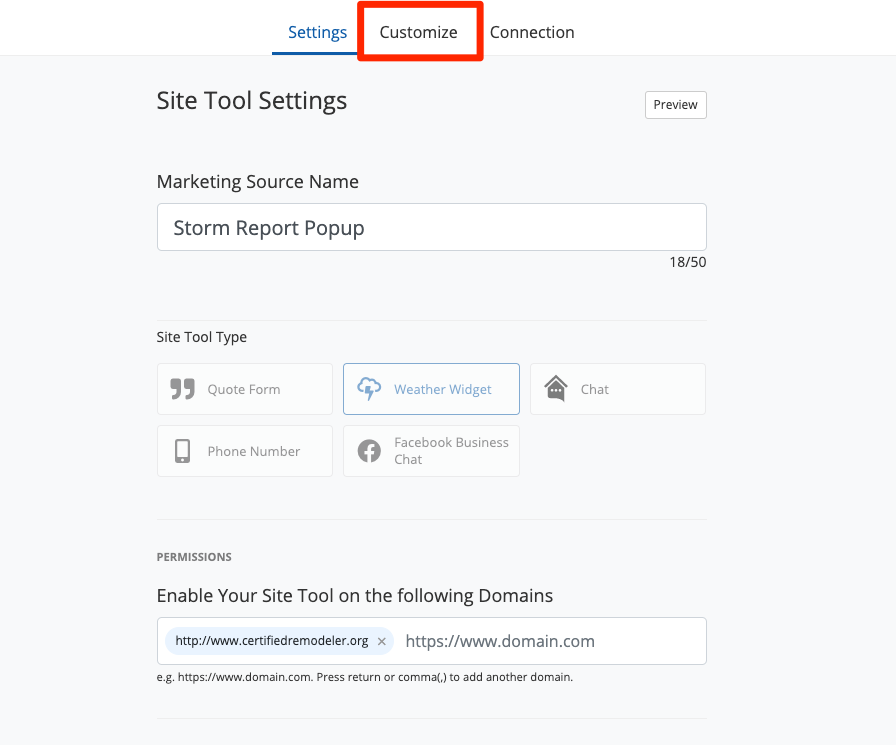This screenshot has width=896, height=745.
Task: Focus the Storm Report Popup name field
Action: click(431, 228)
